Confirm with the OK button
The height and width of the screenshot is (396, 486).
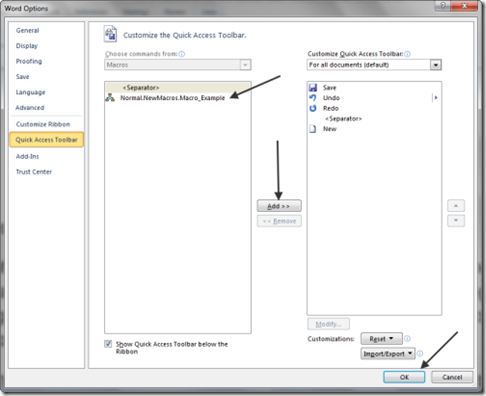point(404,377)
